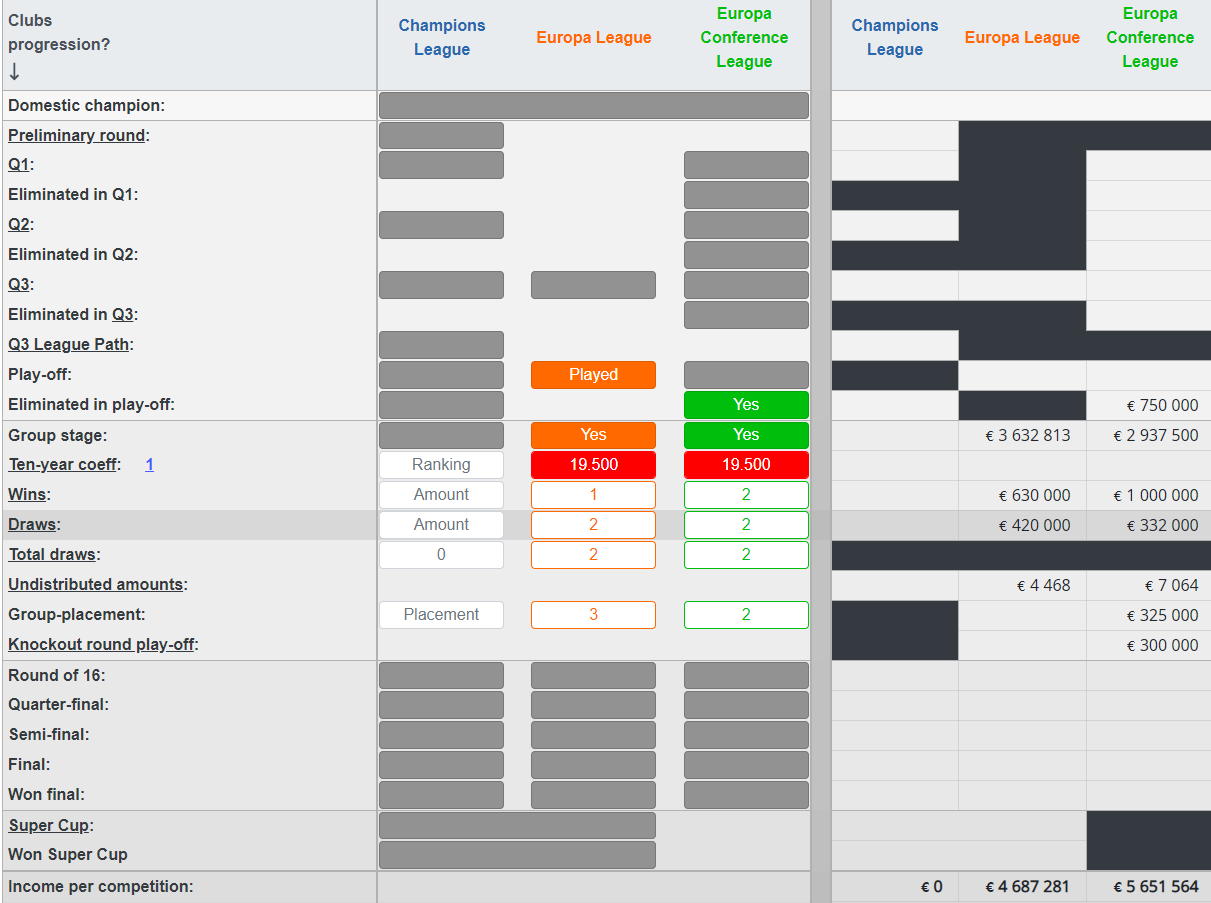Toggle the Won Super Cup button
1211x903 pixels.
(517, 855)
